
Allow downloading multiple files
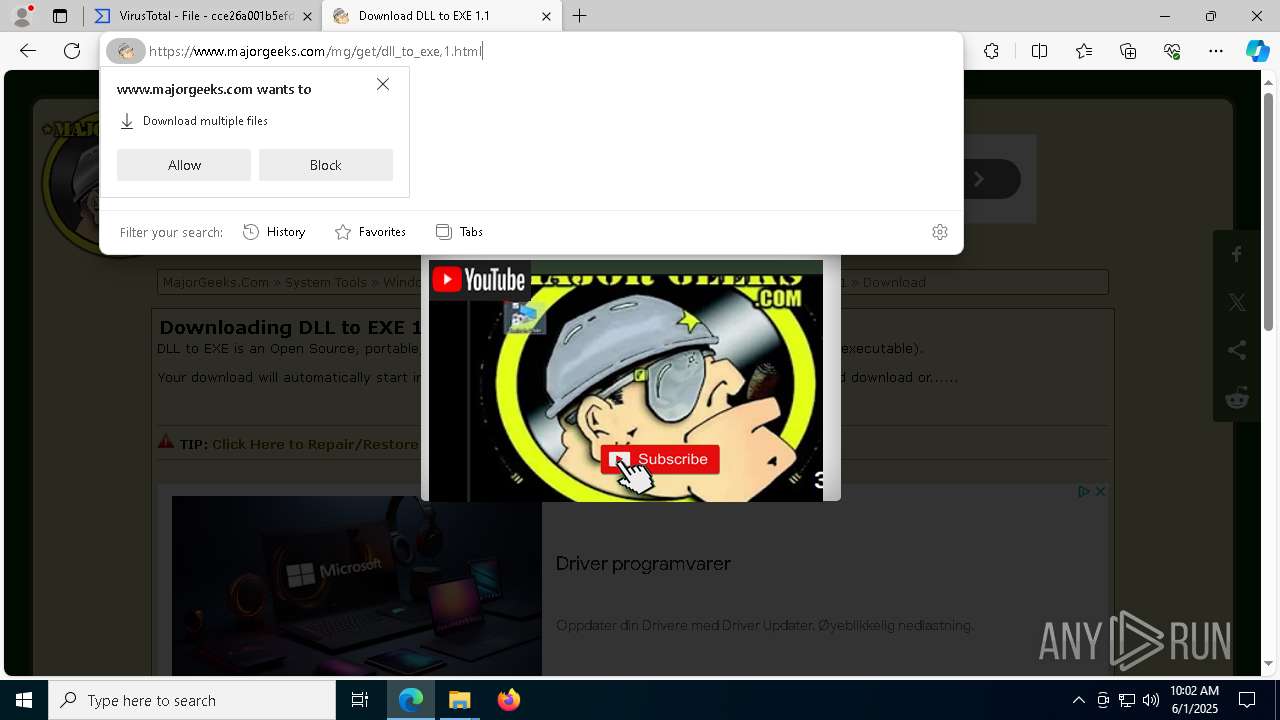point(184,165)
